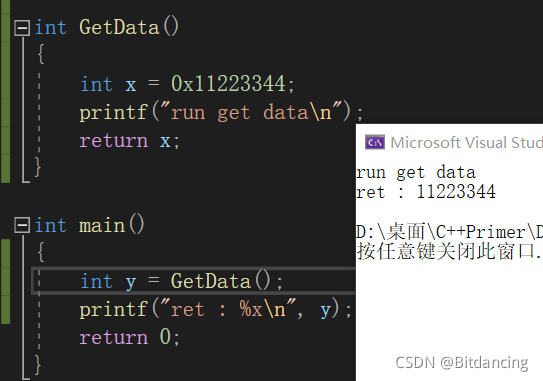Collapse the main function block
This screenshot has width=543, height=381.
point(22,226)
